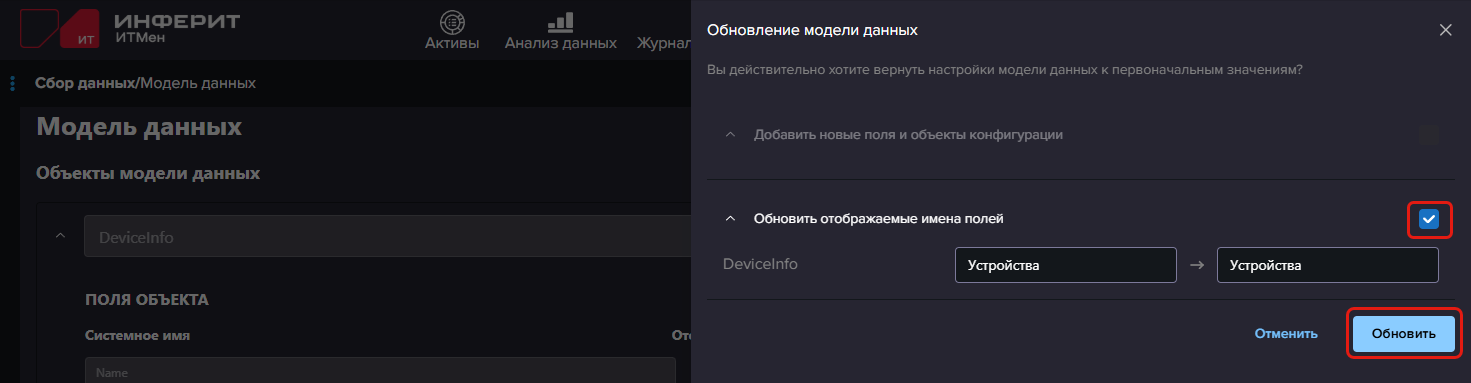
Task: Collapse the DeviceInfo object chevron
Action: point(60,236)
